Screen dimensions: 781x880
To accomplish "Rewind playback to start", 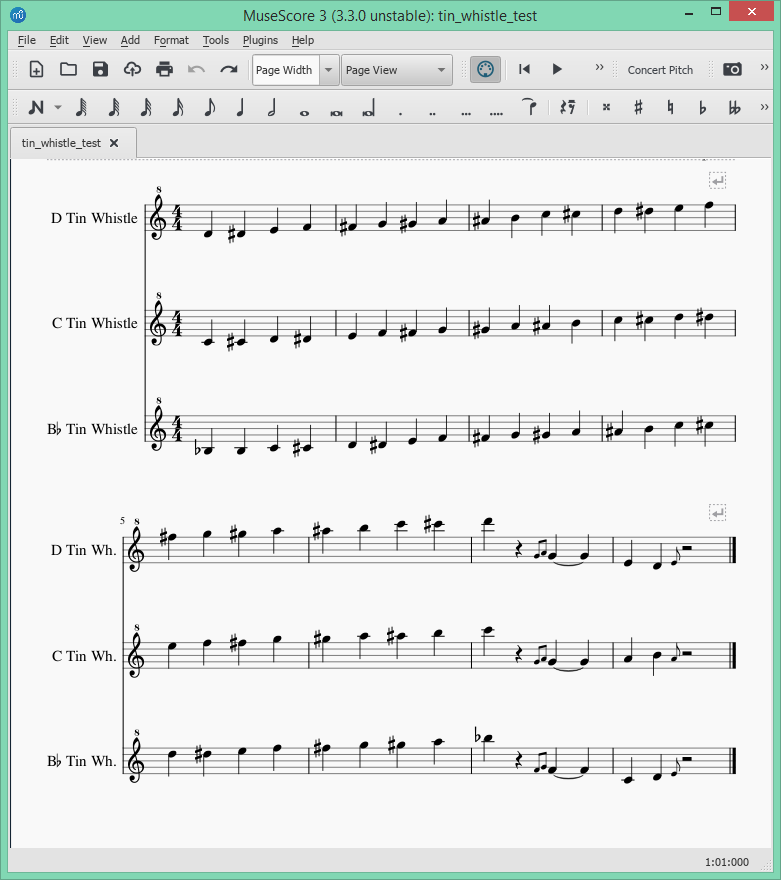I will point(525,70).
